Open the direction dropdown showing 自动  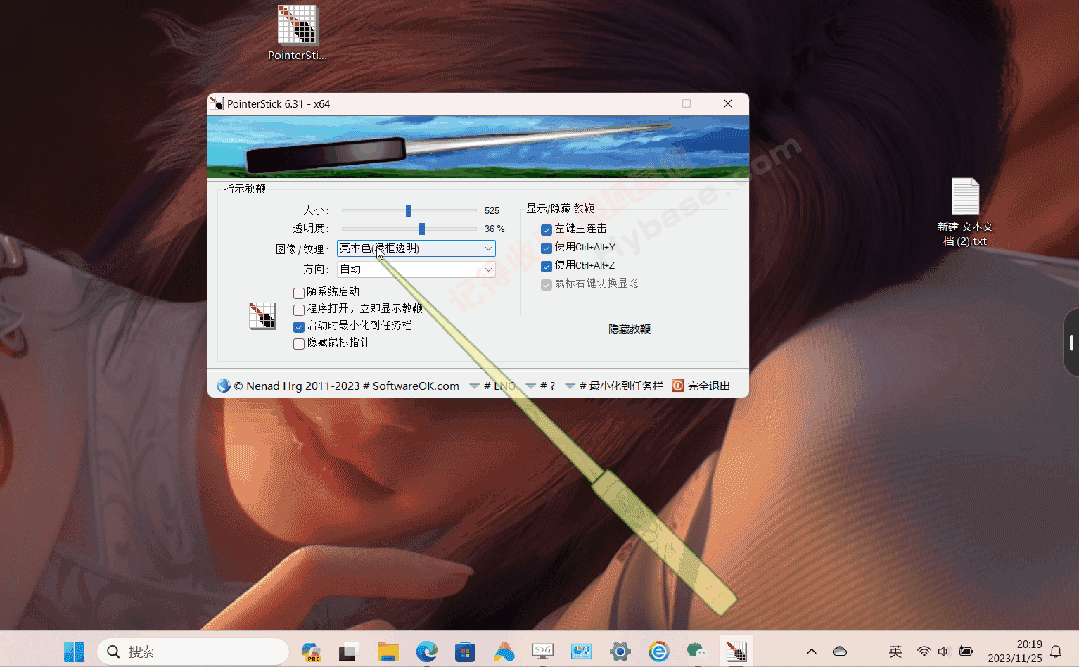(x=416, y=269)
